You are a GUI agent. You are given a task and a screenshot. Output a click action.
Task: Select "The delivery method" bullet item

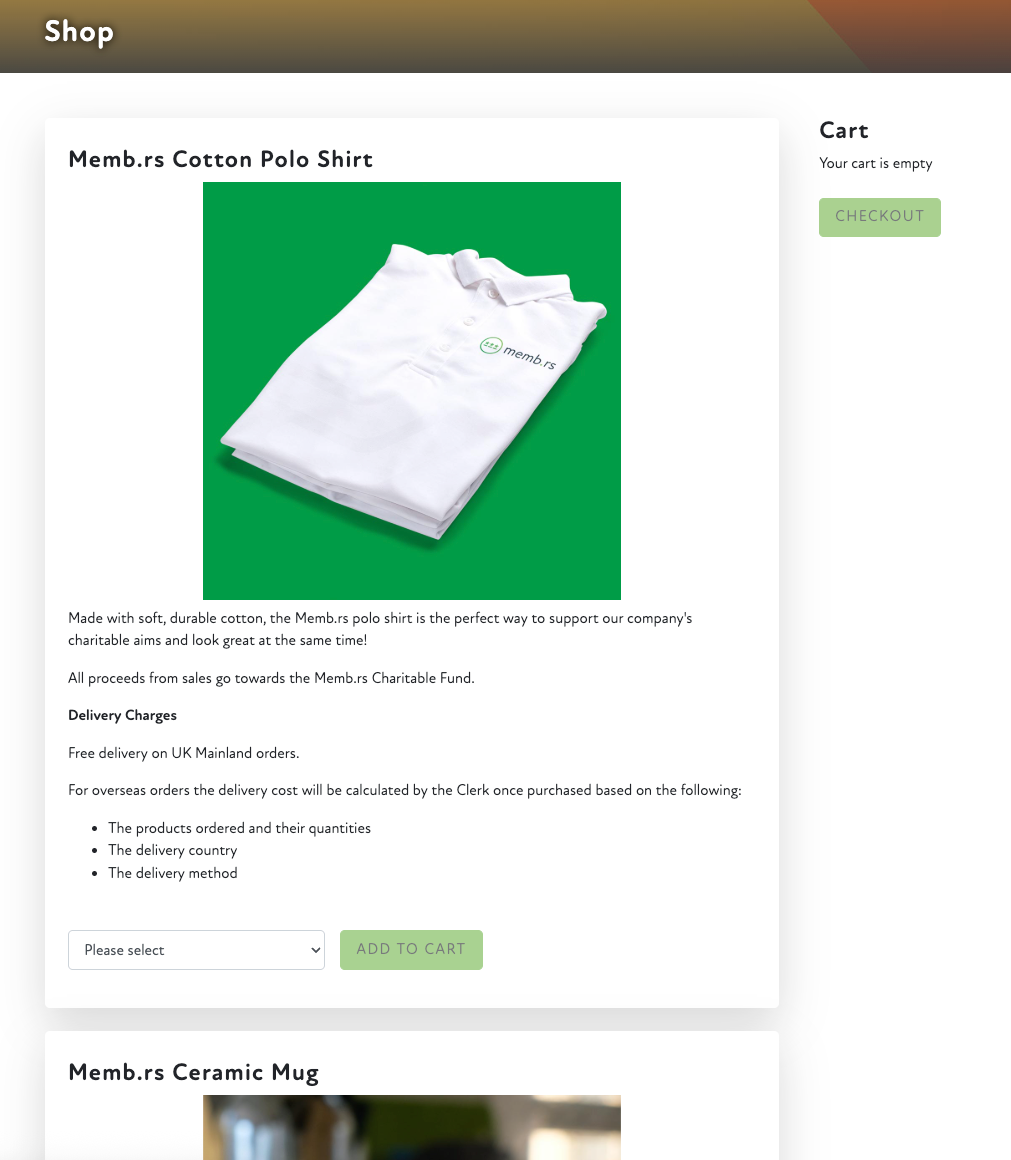(x=173, y=873)
